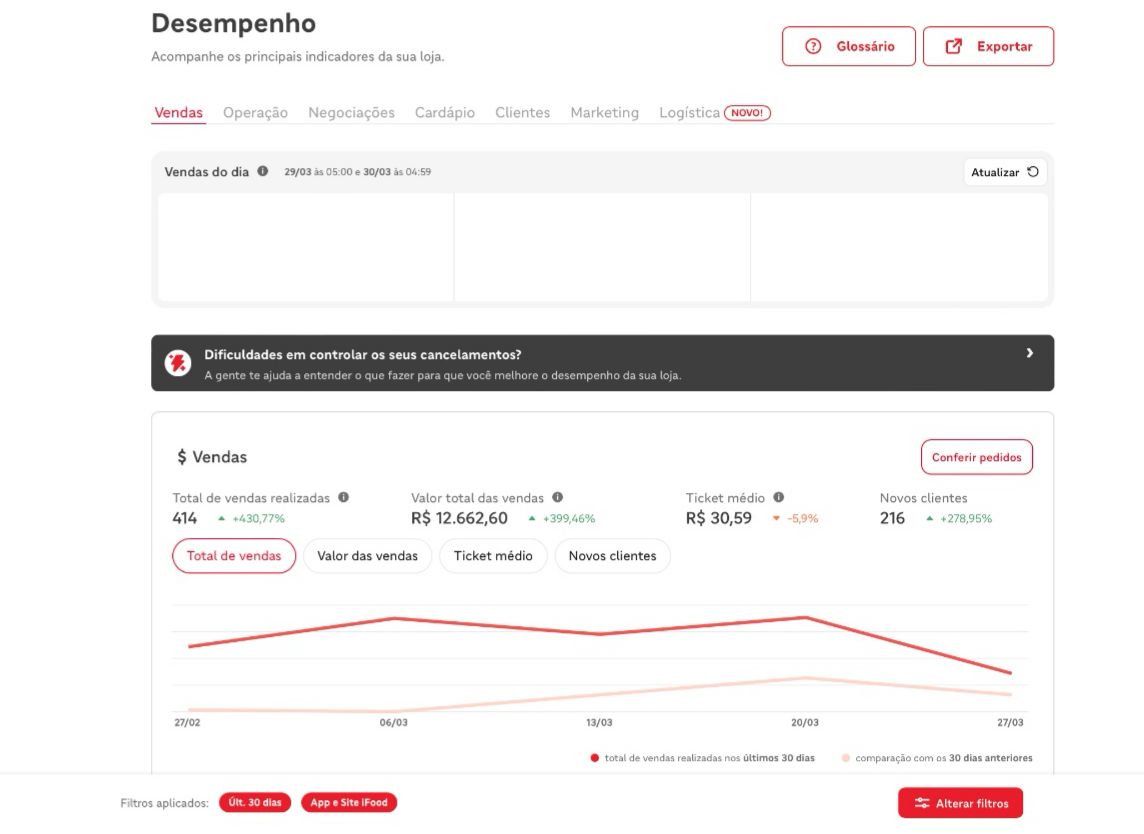Switch to the Operação tab

click(255, 112)
